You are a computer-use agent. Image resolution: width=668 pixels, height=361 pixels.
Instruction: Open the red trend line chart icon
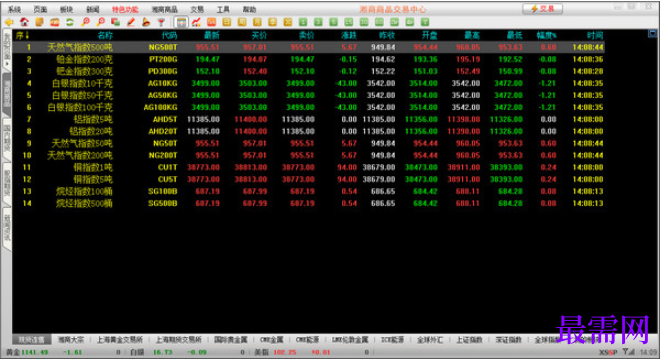[x=196, y=22]
